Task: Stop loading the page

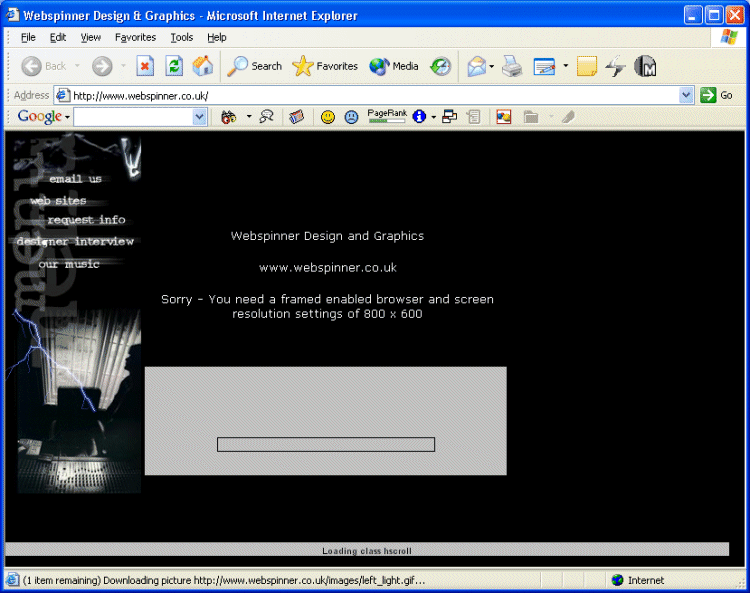Action: [145, 66]
